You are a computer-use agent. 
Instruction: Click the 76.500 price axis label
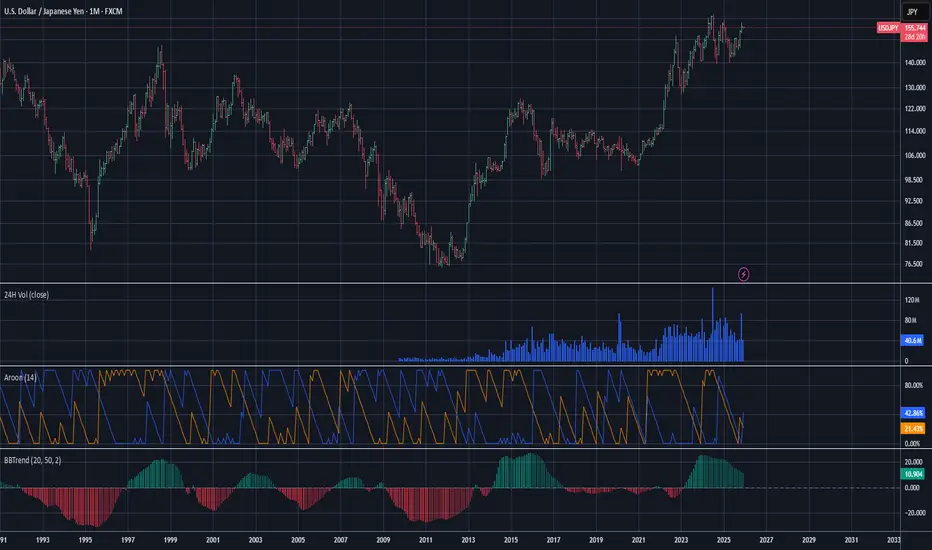914,263
